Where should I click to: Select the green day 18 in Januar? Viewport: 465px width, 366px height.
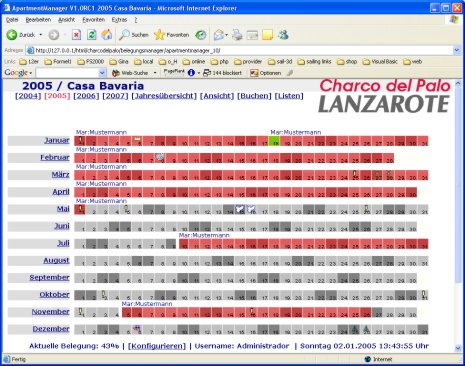point(274,141)
